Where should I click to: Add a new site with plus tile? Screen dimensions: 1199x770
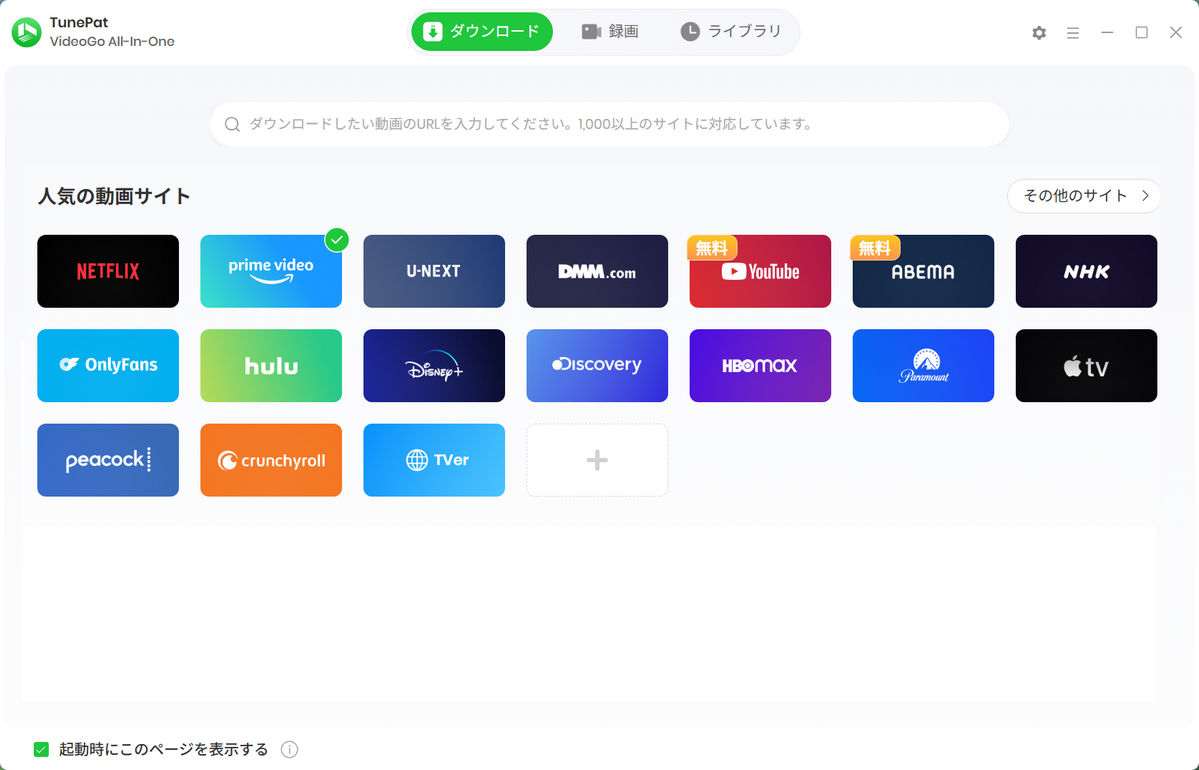[x=597, y=460]
